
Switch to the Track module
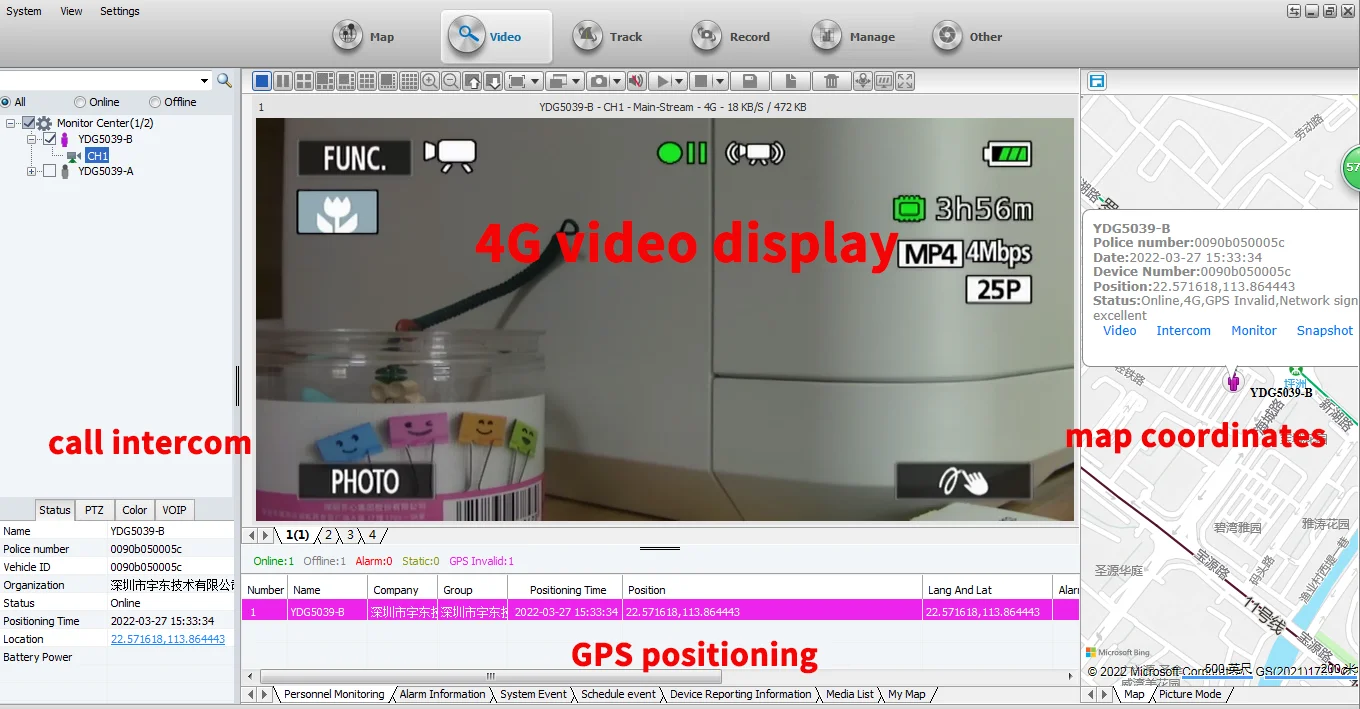[x=608, y=37]
